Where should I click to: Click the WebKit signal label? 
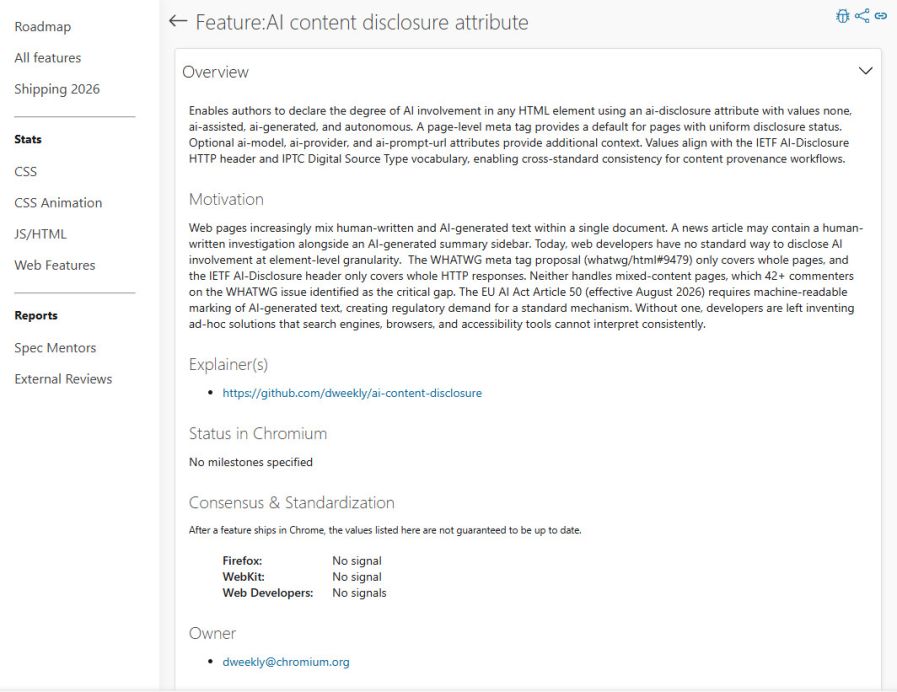pyautogui.click(x=243, y=577)
